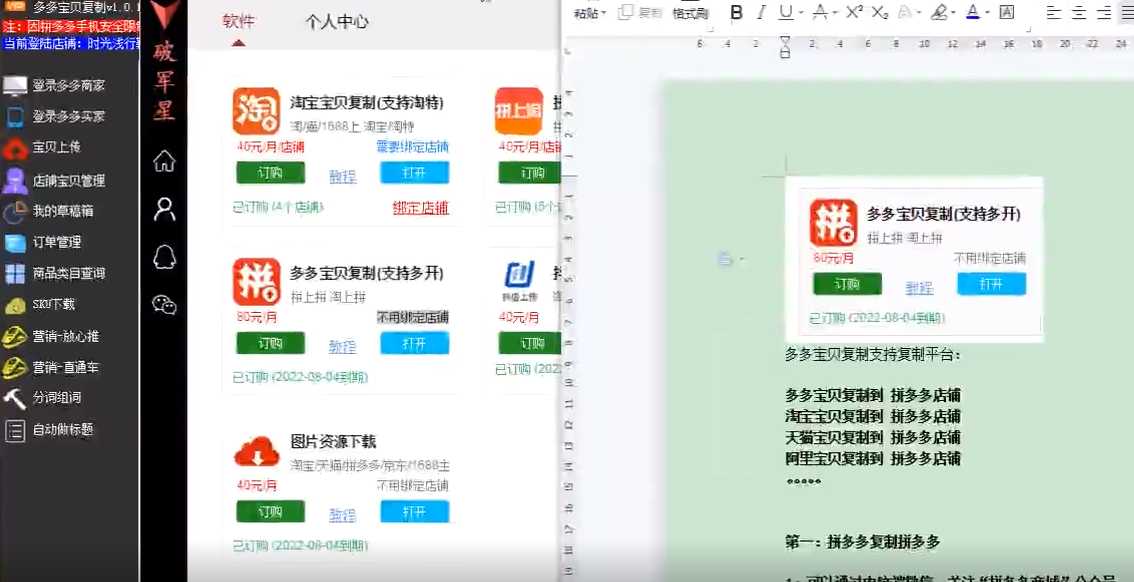Screen dimensions: 1134x582
Task: Open the 粘贴 paste dropdown
Action: pyautogui.click(x=590, y=14)
